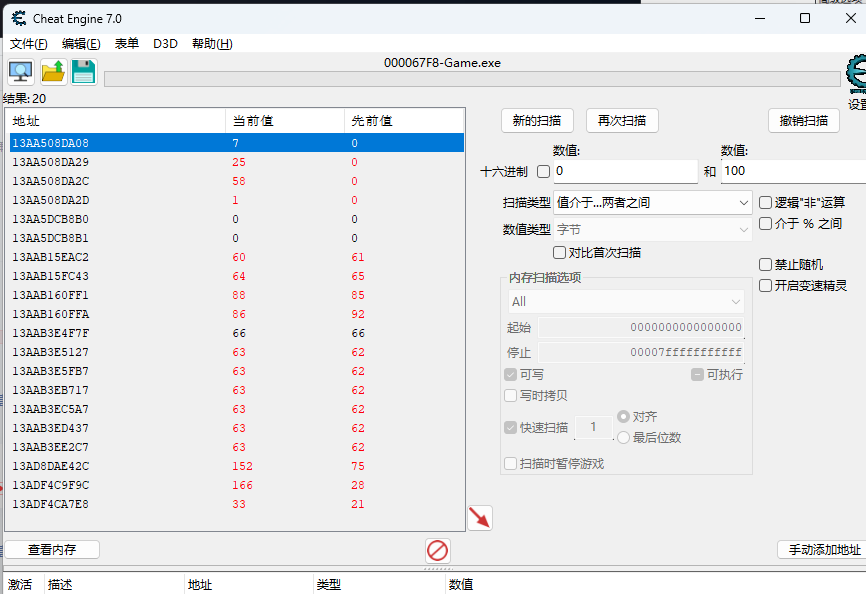This screenshot has height=594, width=866.
Task: Select address row 13AA5DCB8B0
Action: [x=236, y=219]
